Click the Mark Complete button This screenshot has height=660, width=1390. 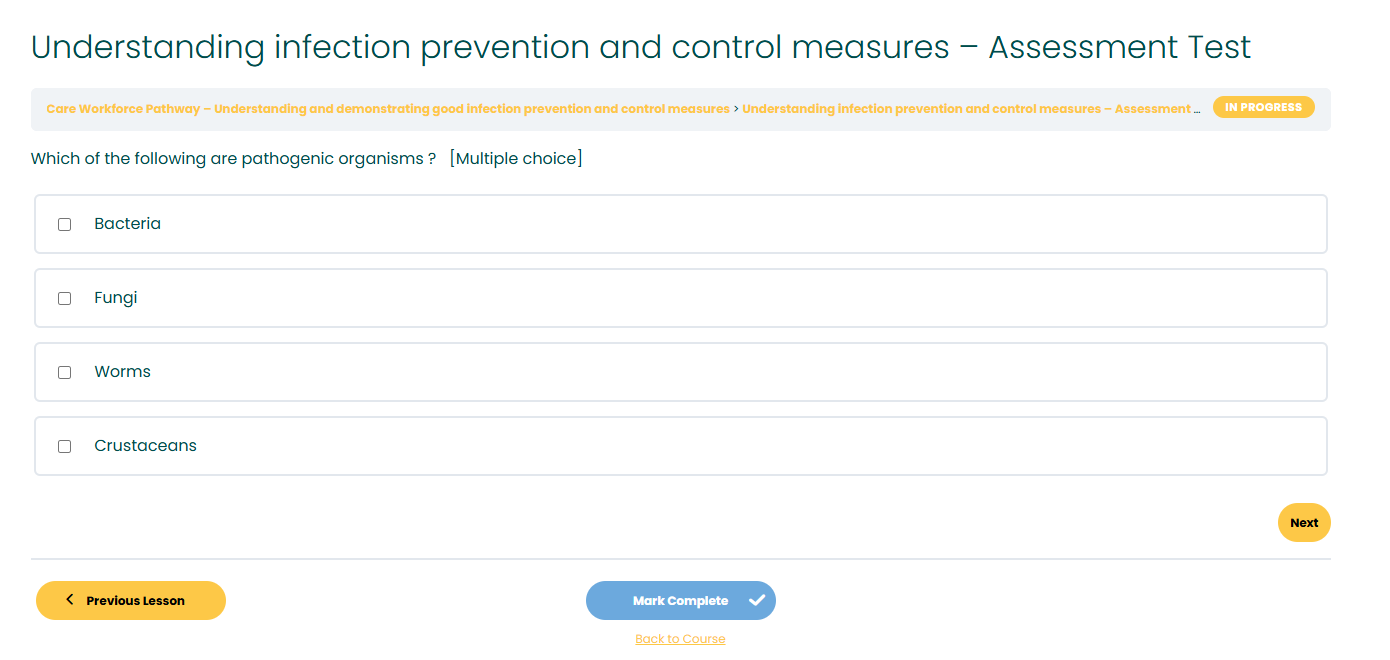tap(681, 600)
